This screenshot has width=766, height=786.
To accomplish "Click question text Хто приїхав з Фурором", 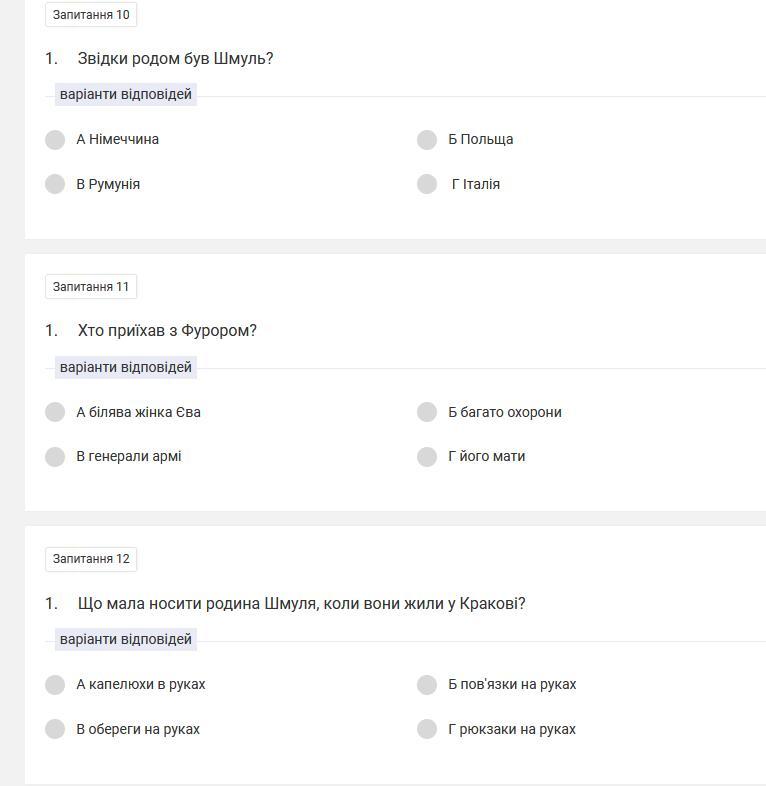I will pos(167,331).
